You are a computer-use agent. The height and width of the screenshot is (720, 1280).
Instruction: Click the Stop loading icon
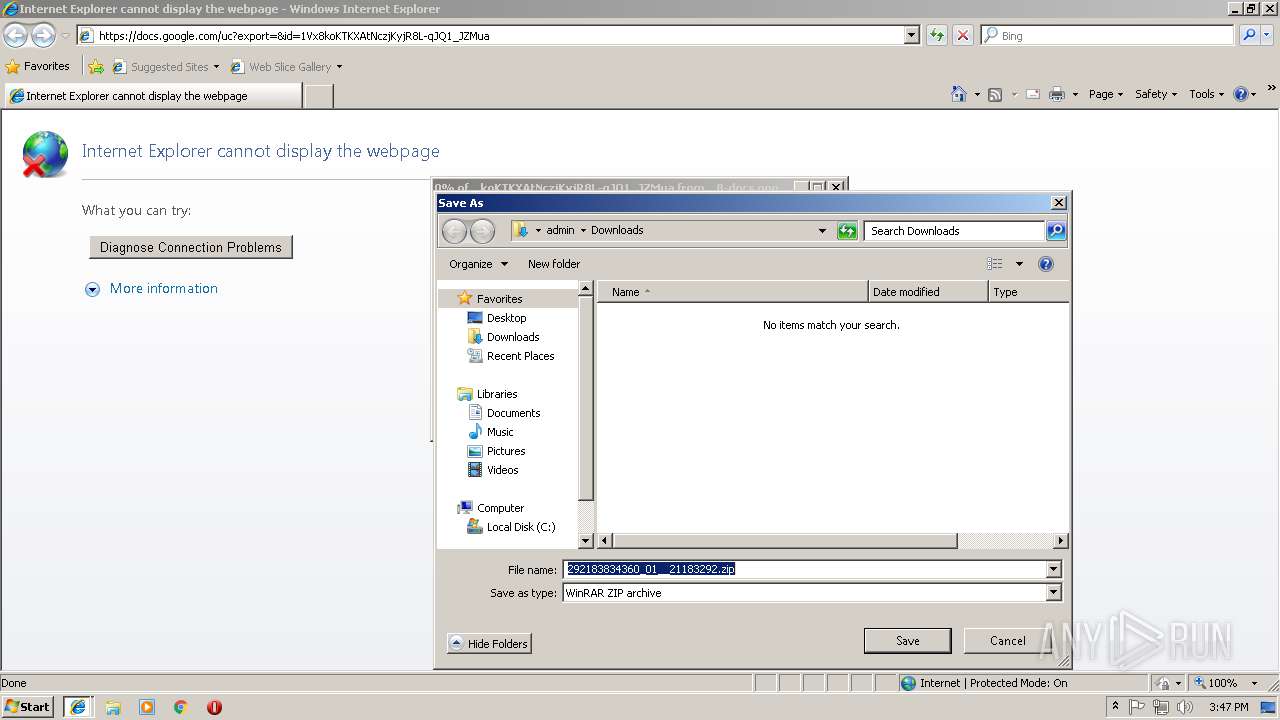[963, 35]
